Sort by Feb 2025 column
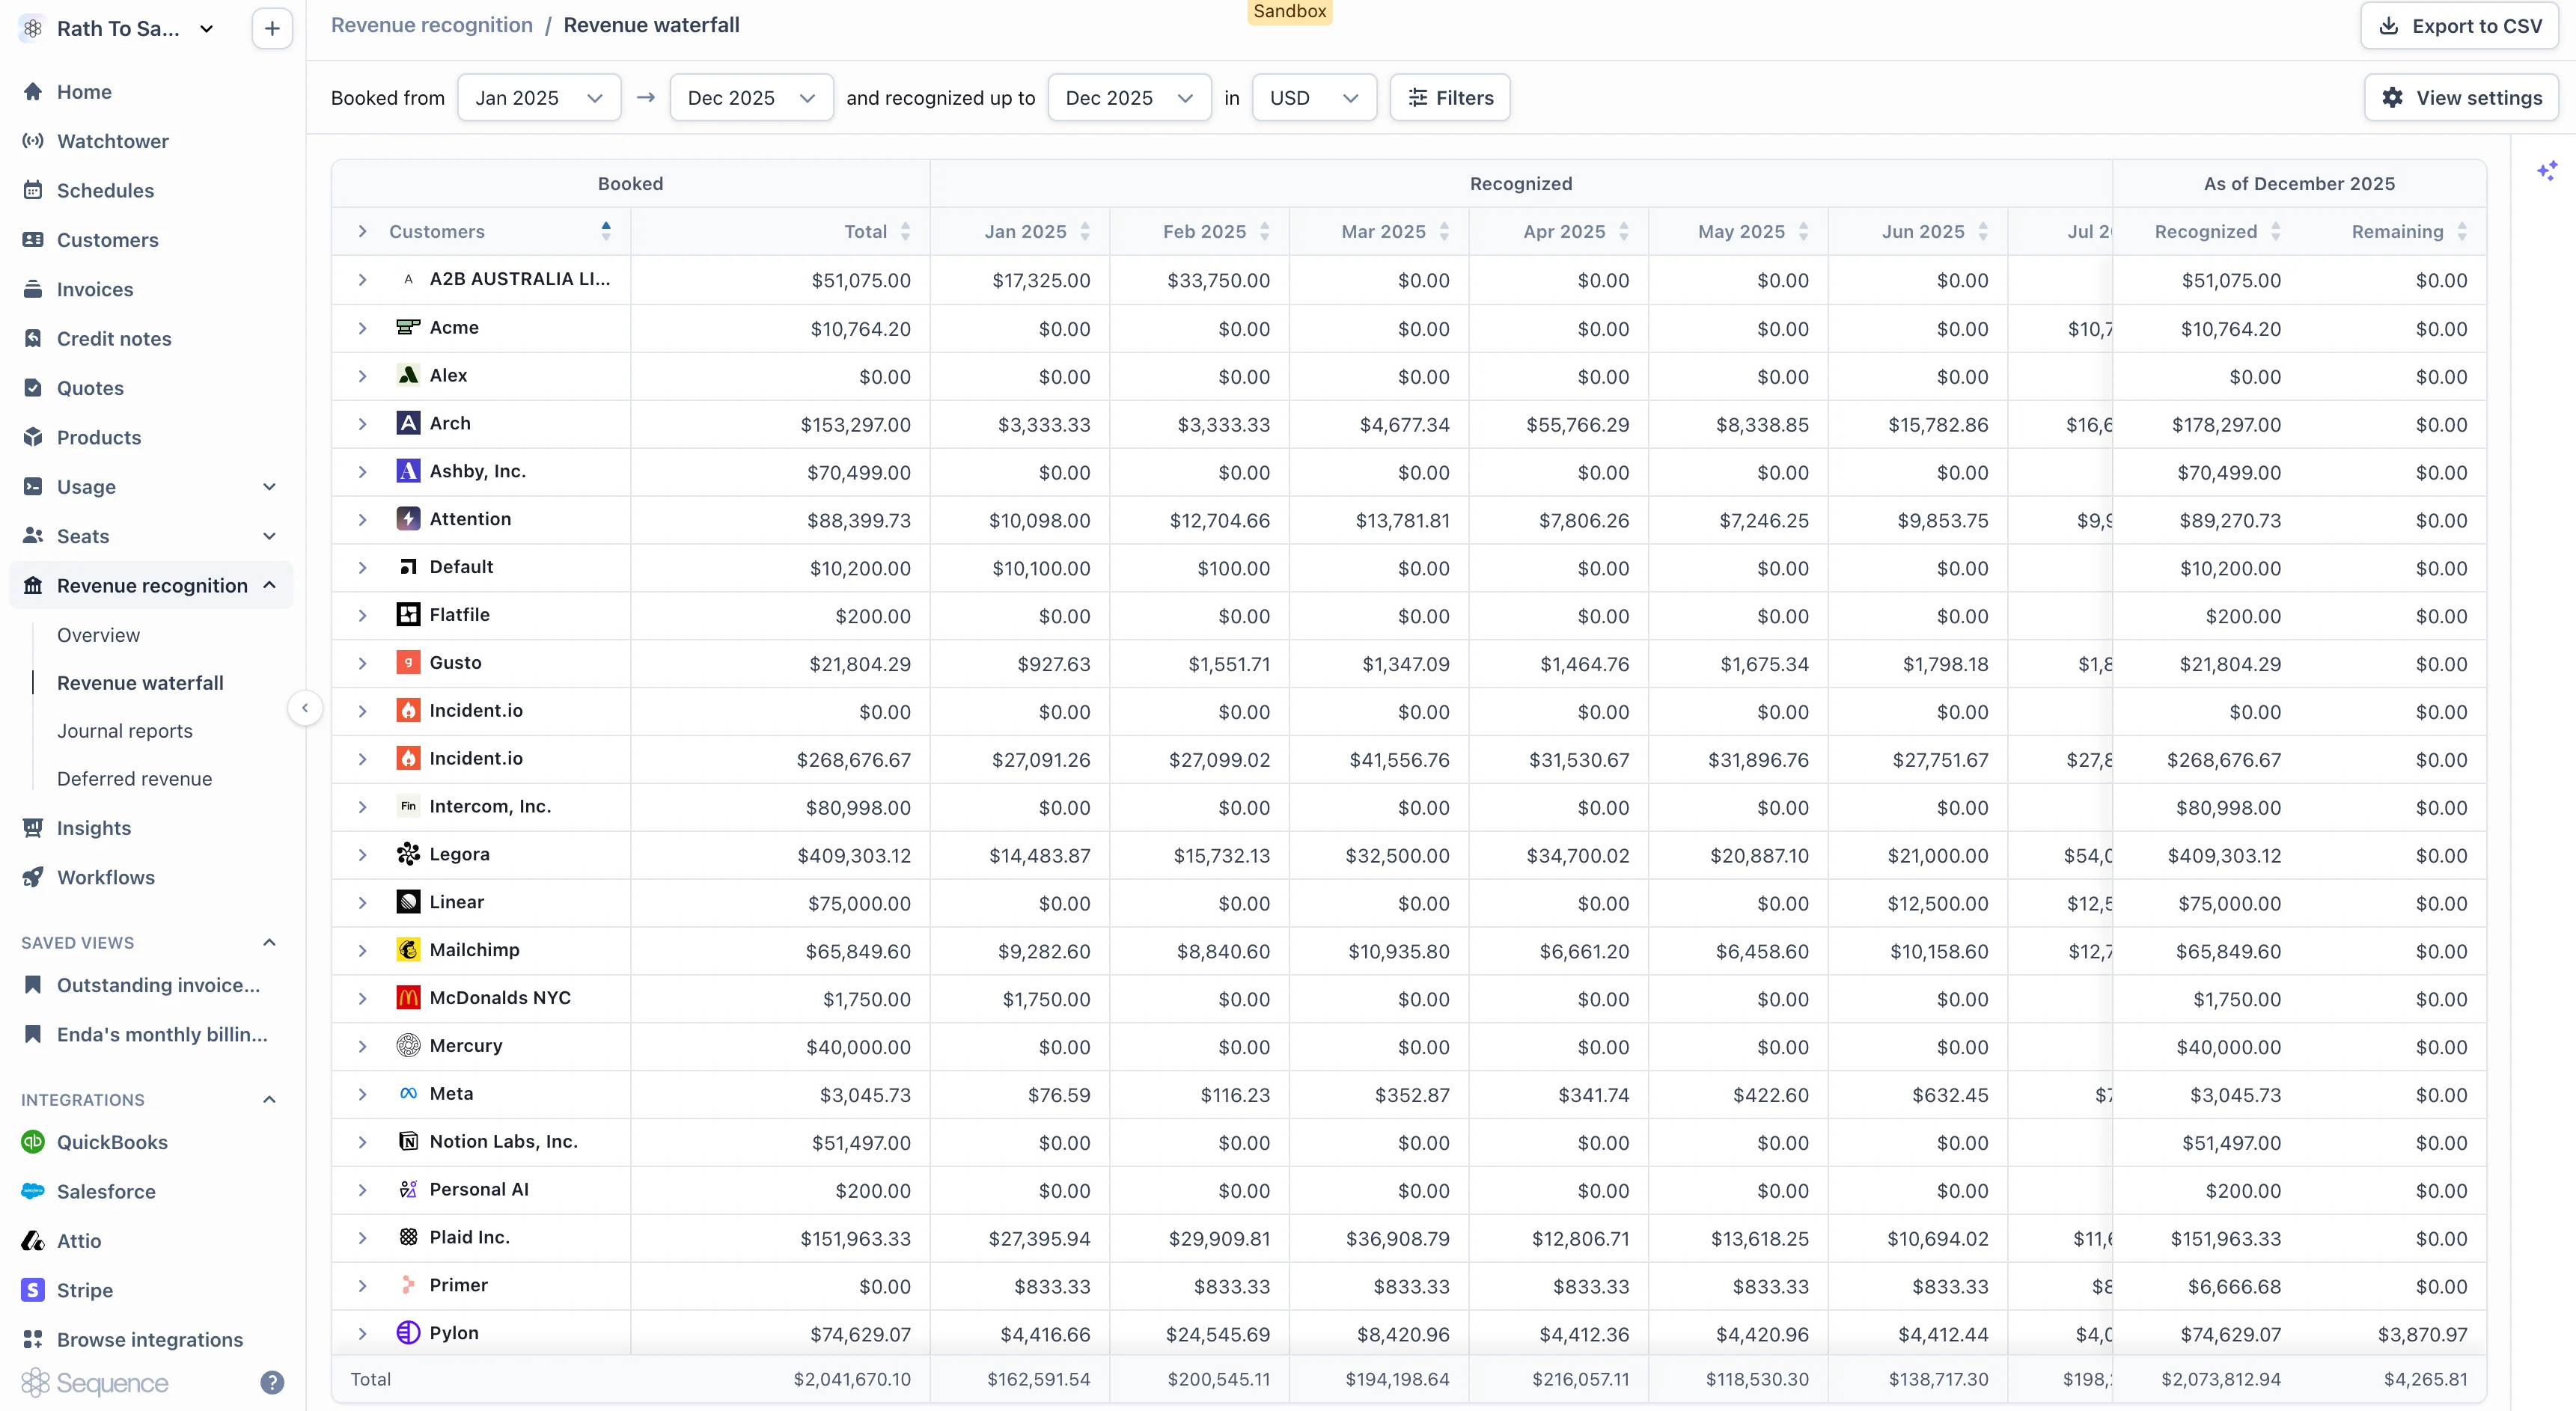Screen dimensions: 2576x1411 (x=1264, y=231)
